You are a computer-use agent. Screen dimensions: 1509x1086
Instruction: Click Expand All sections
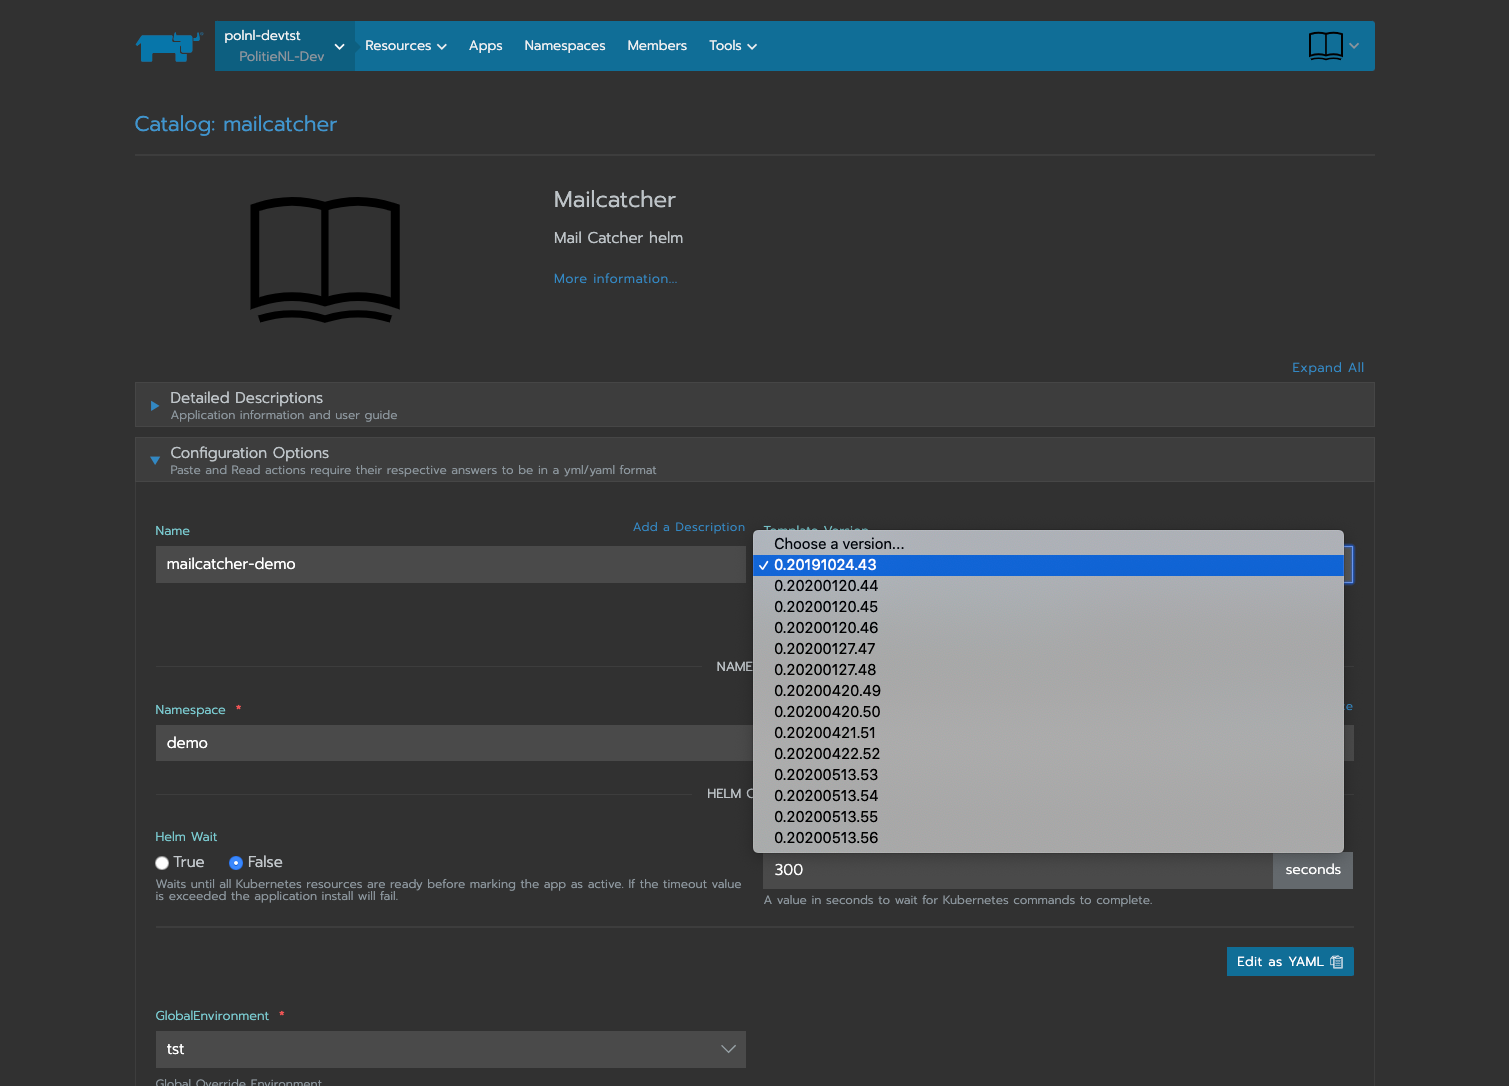tap(1328, 368)
